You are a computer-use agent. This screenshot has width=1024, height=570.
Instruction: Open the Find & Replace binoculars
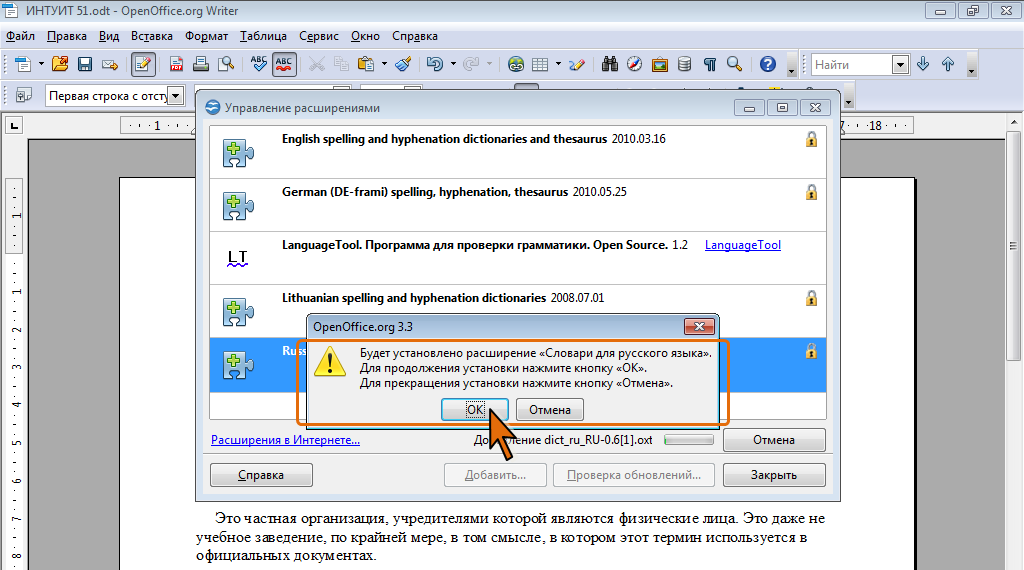(610, 65)
